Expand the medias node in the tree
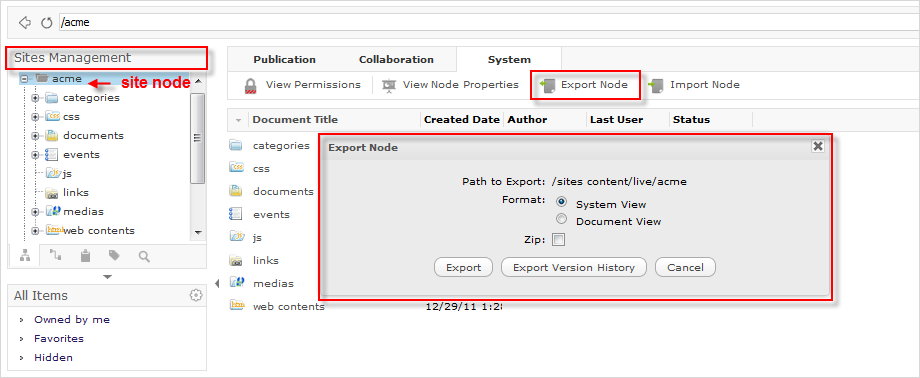 (x=35, y=211)
